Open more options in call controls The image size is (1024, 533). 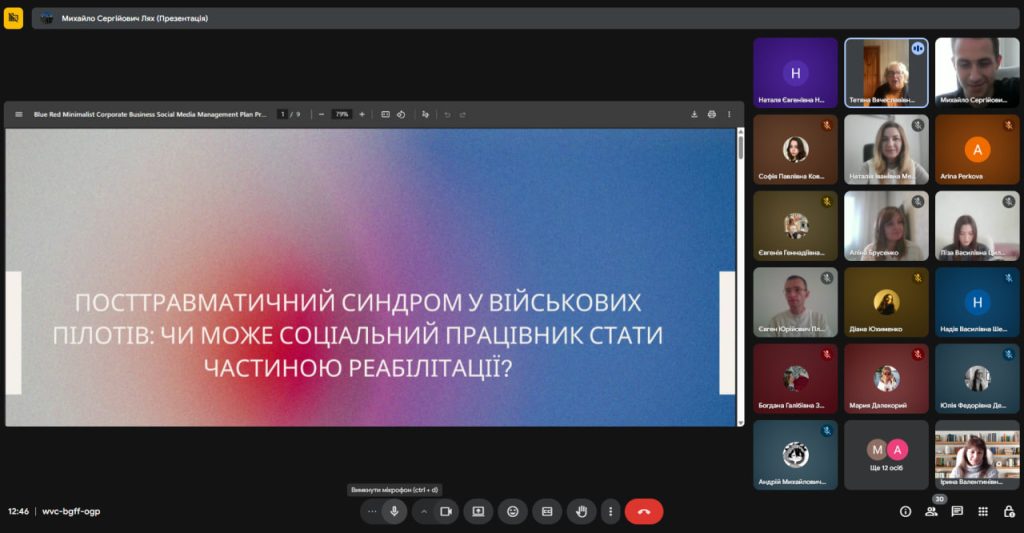(x=610, y=511)
